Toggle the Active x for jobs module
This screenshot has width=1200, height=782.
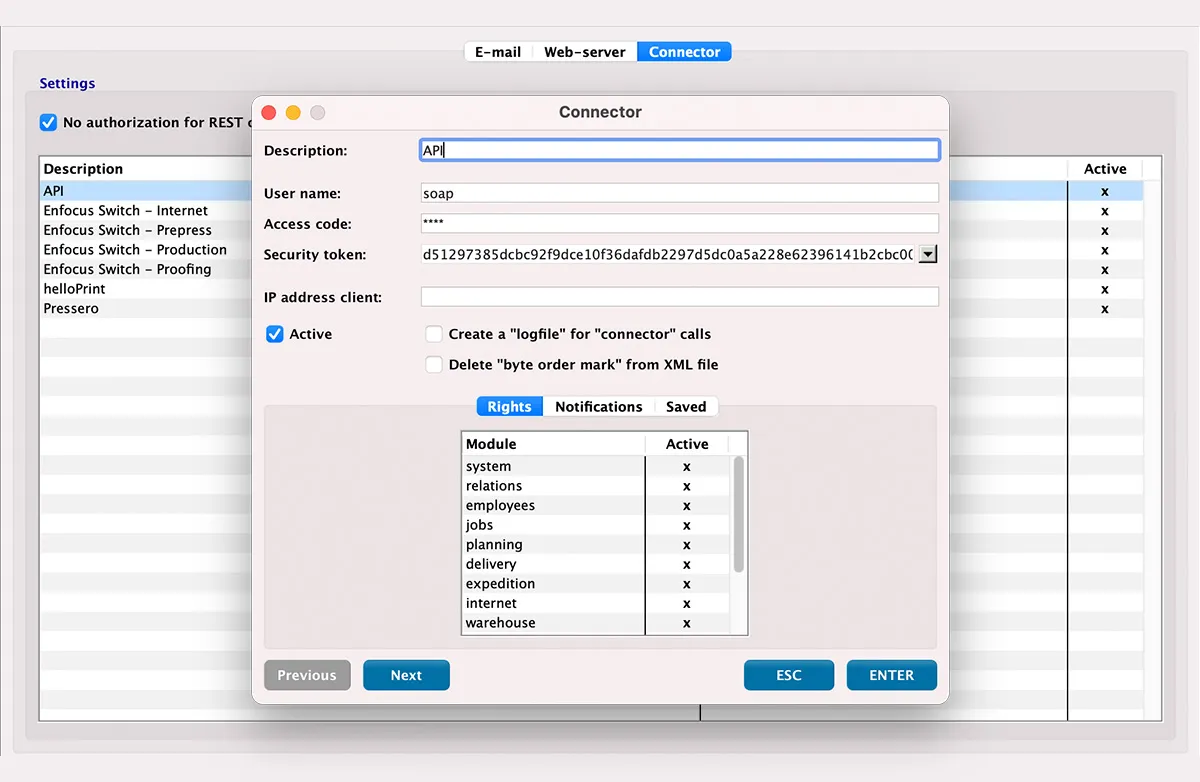tap(686, 525)
